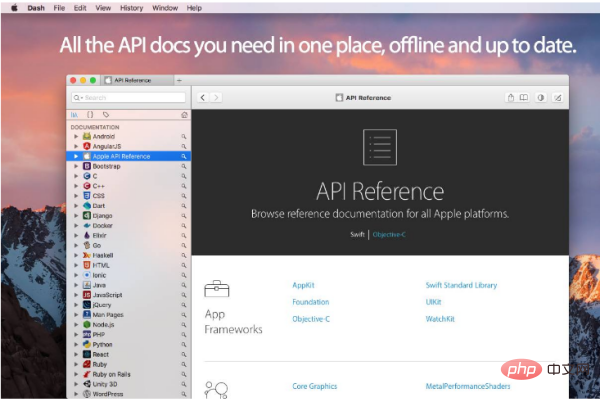This screenshot has width=600, height=402.
Task: Expand the PHP docset
Action: (76, 335)
